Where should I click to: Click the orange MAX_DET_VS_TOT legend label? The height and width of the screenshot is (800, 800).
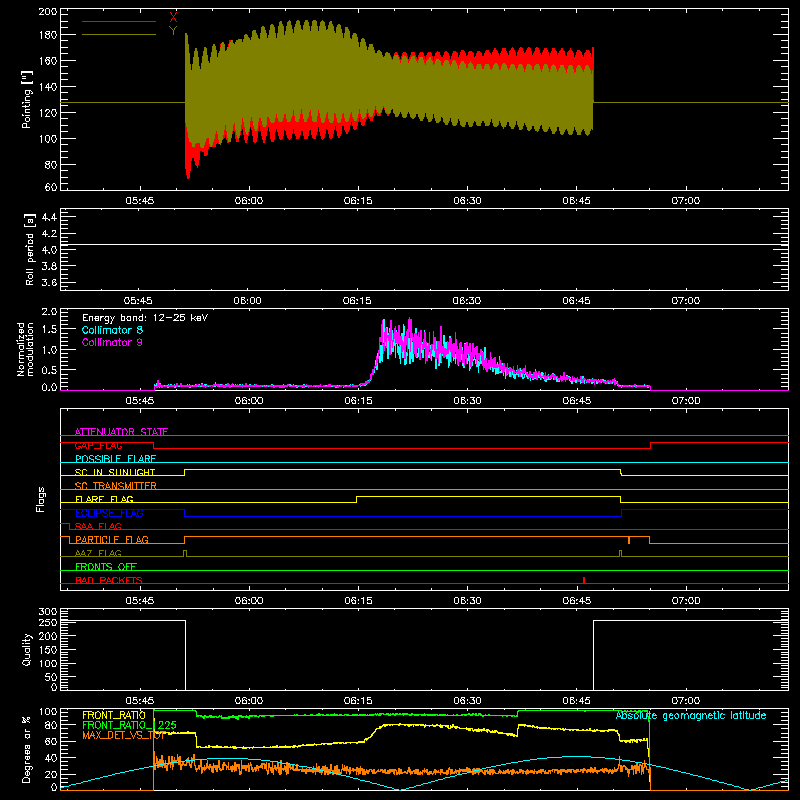(124, 735)
